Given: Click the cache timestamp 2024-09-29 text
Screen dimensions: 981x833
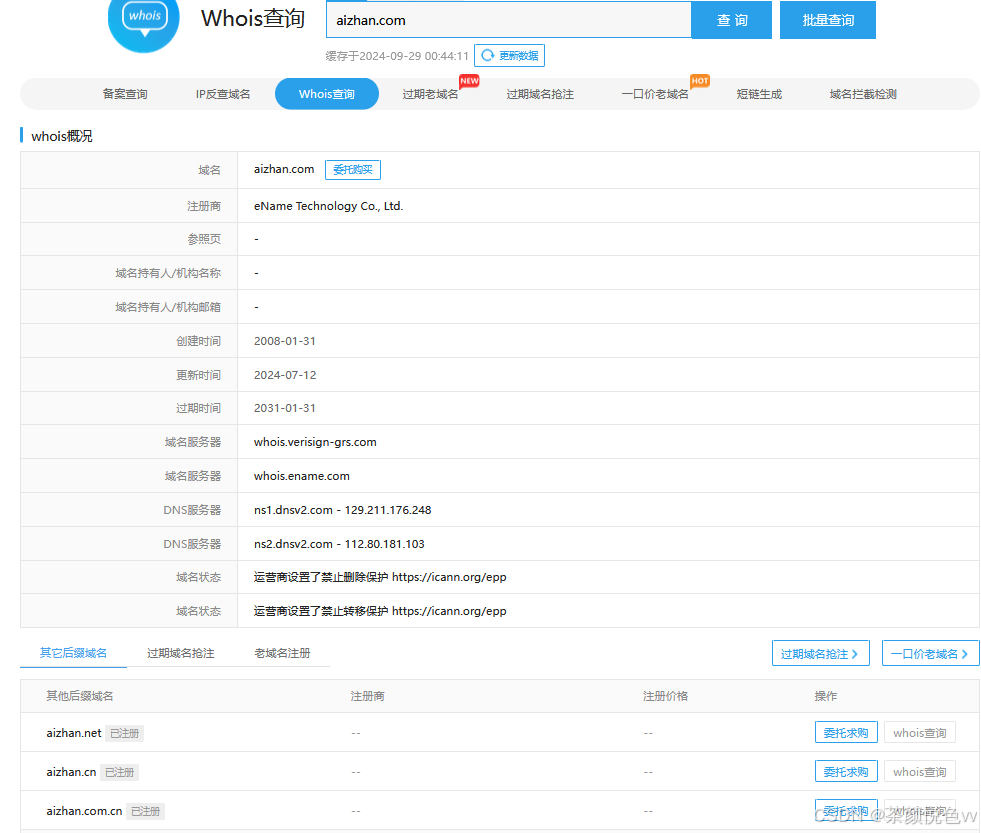Looking at the screenshot, I should tap(397, 56).
